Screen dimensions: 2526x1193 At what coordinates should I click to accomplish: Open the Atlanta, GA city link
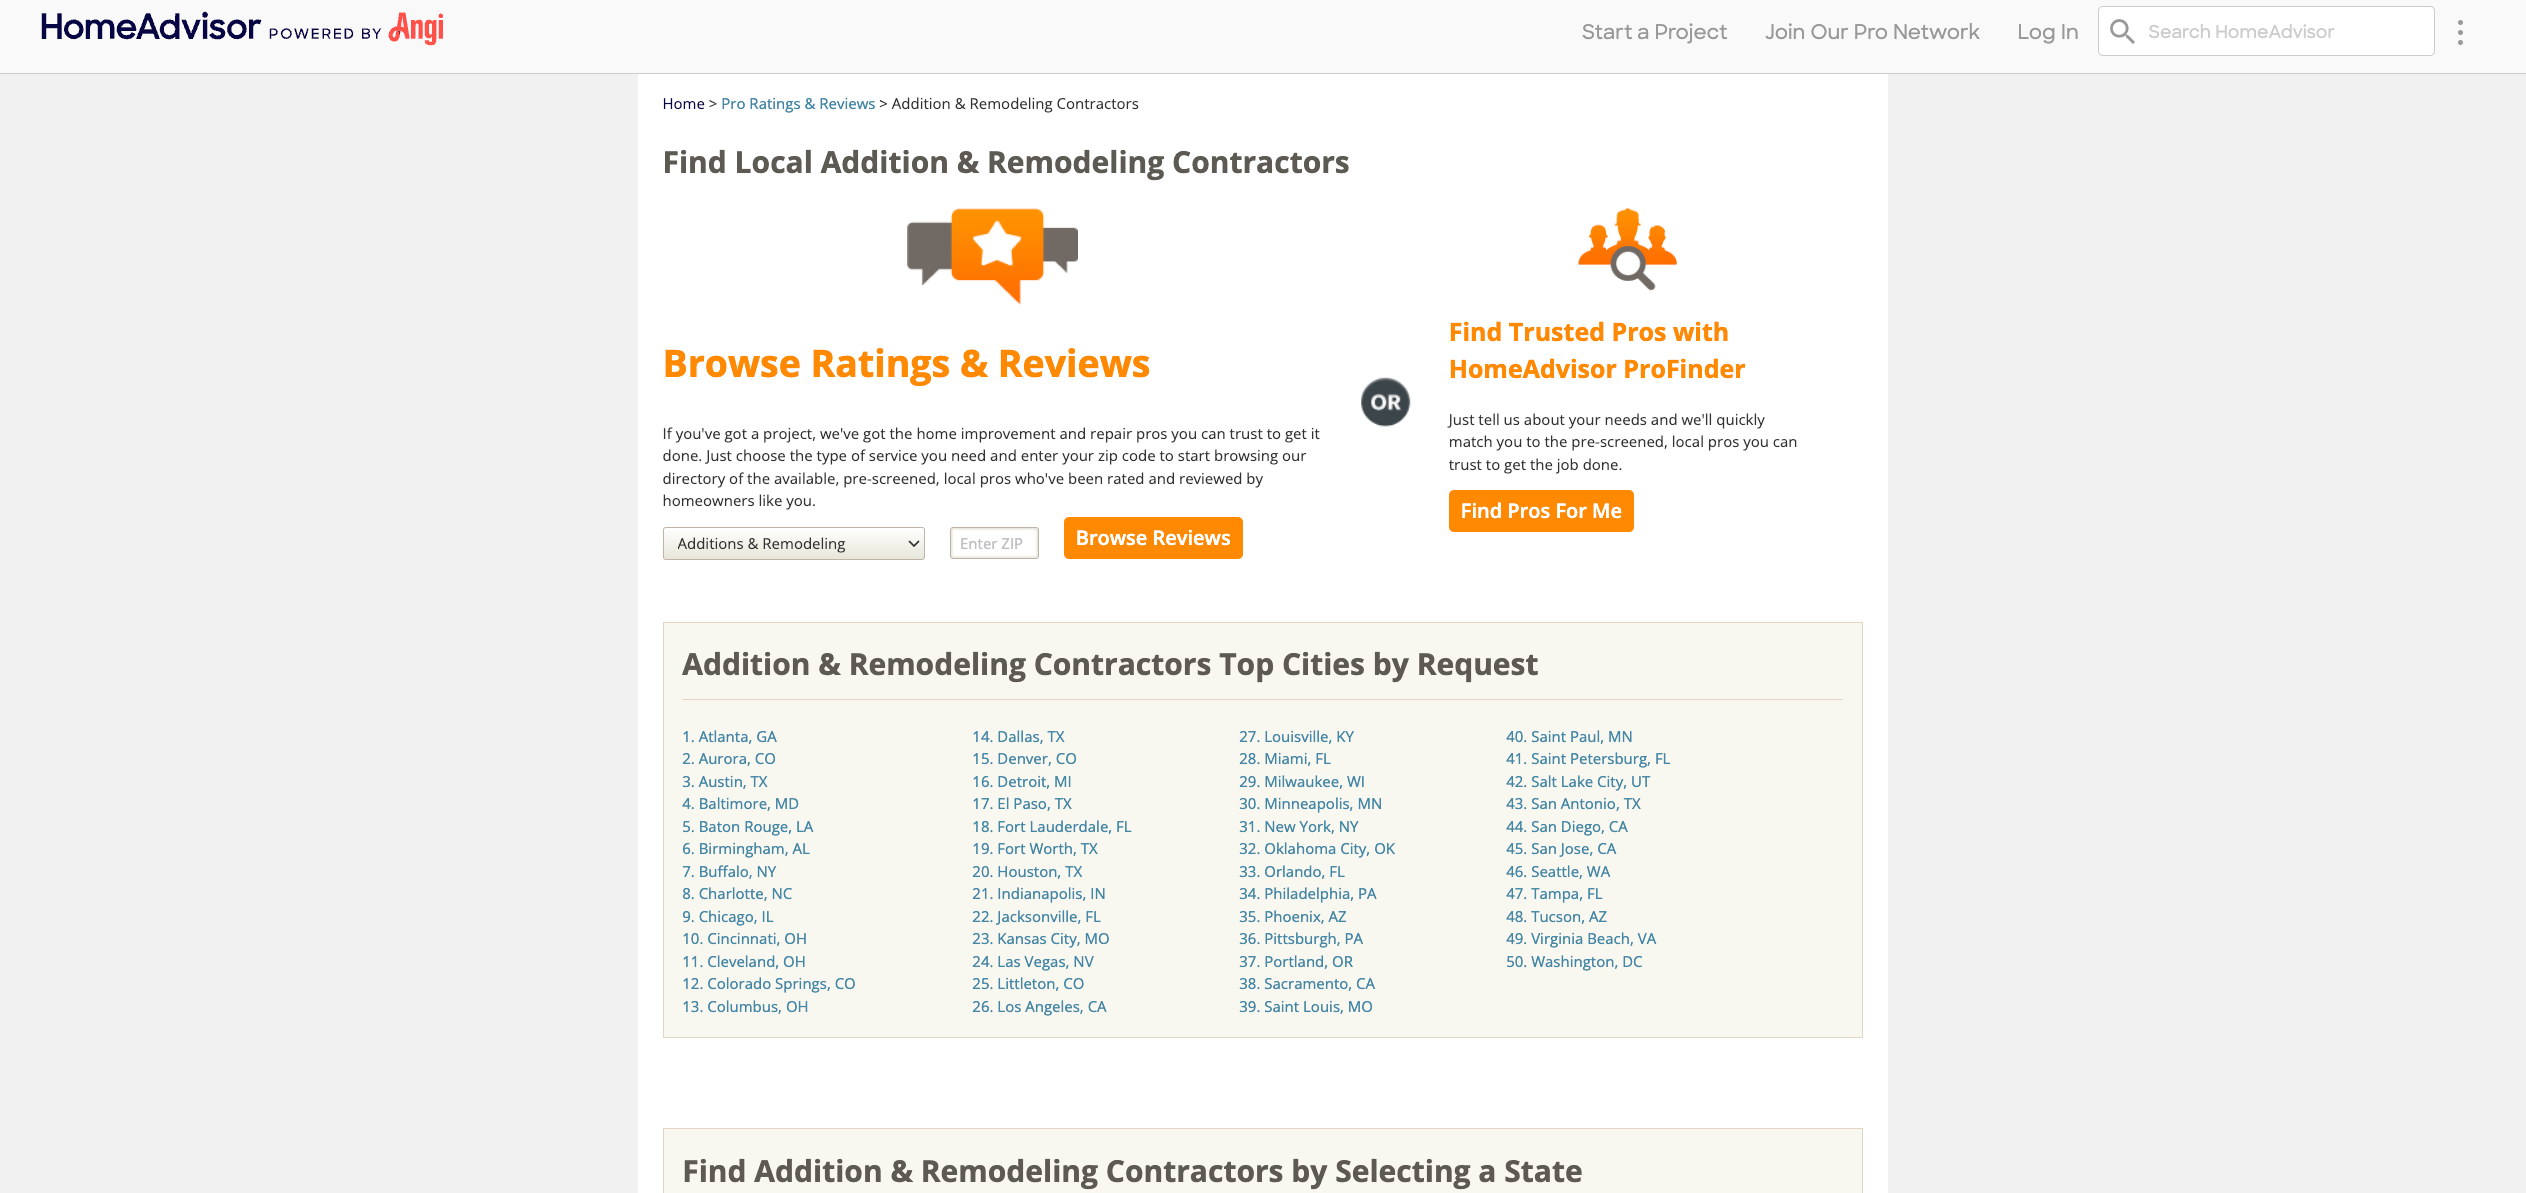[729, 737]
